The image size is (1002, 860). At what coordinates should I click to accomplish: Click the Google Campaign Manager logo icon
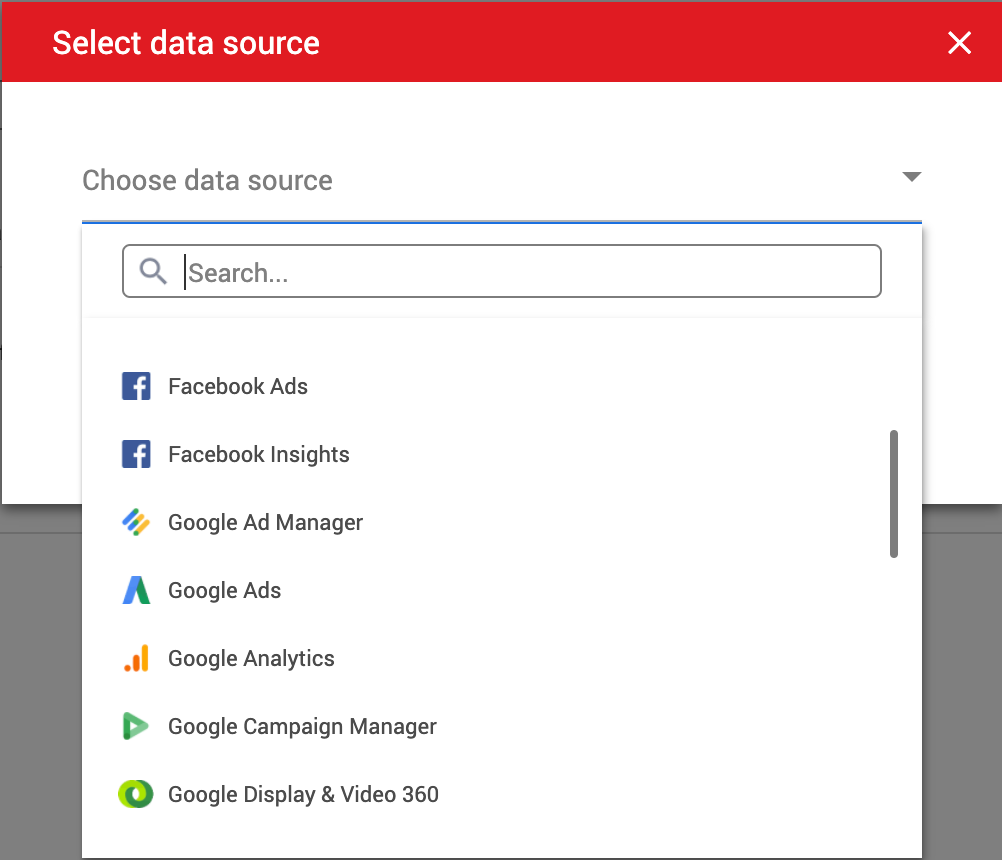(x=136, y=726)
